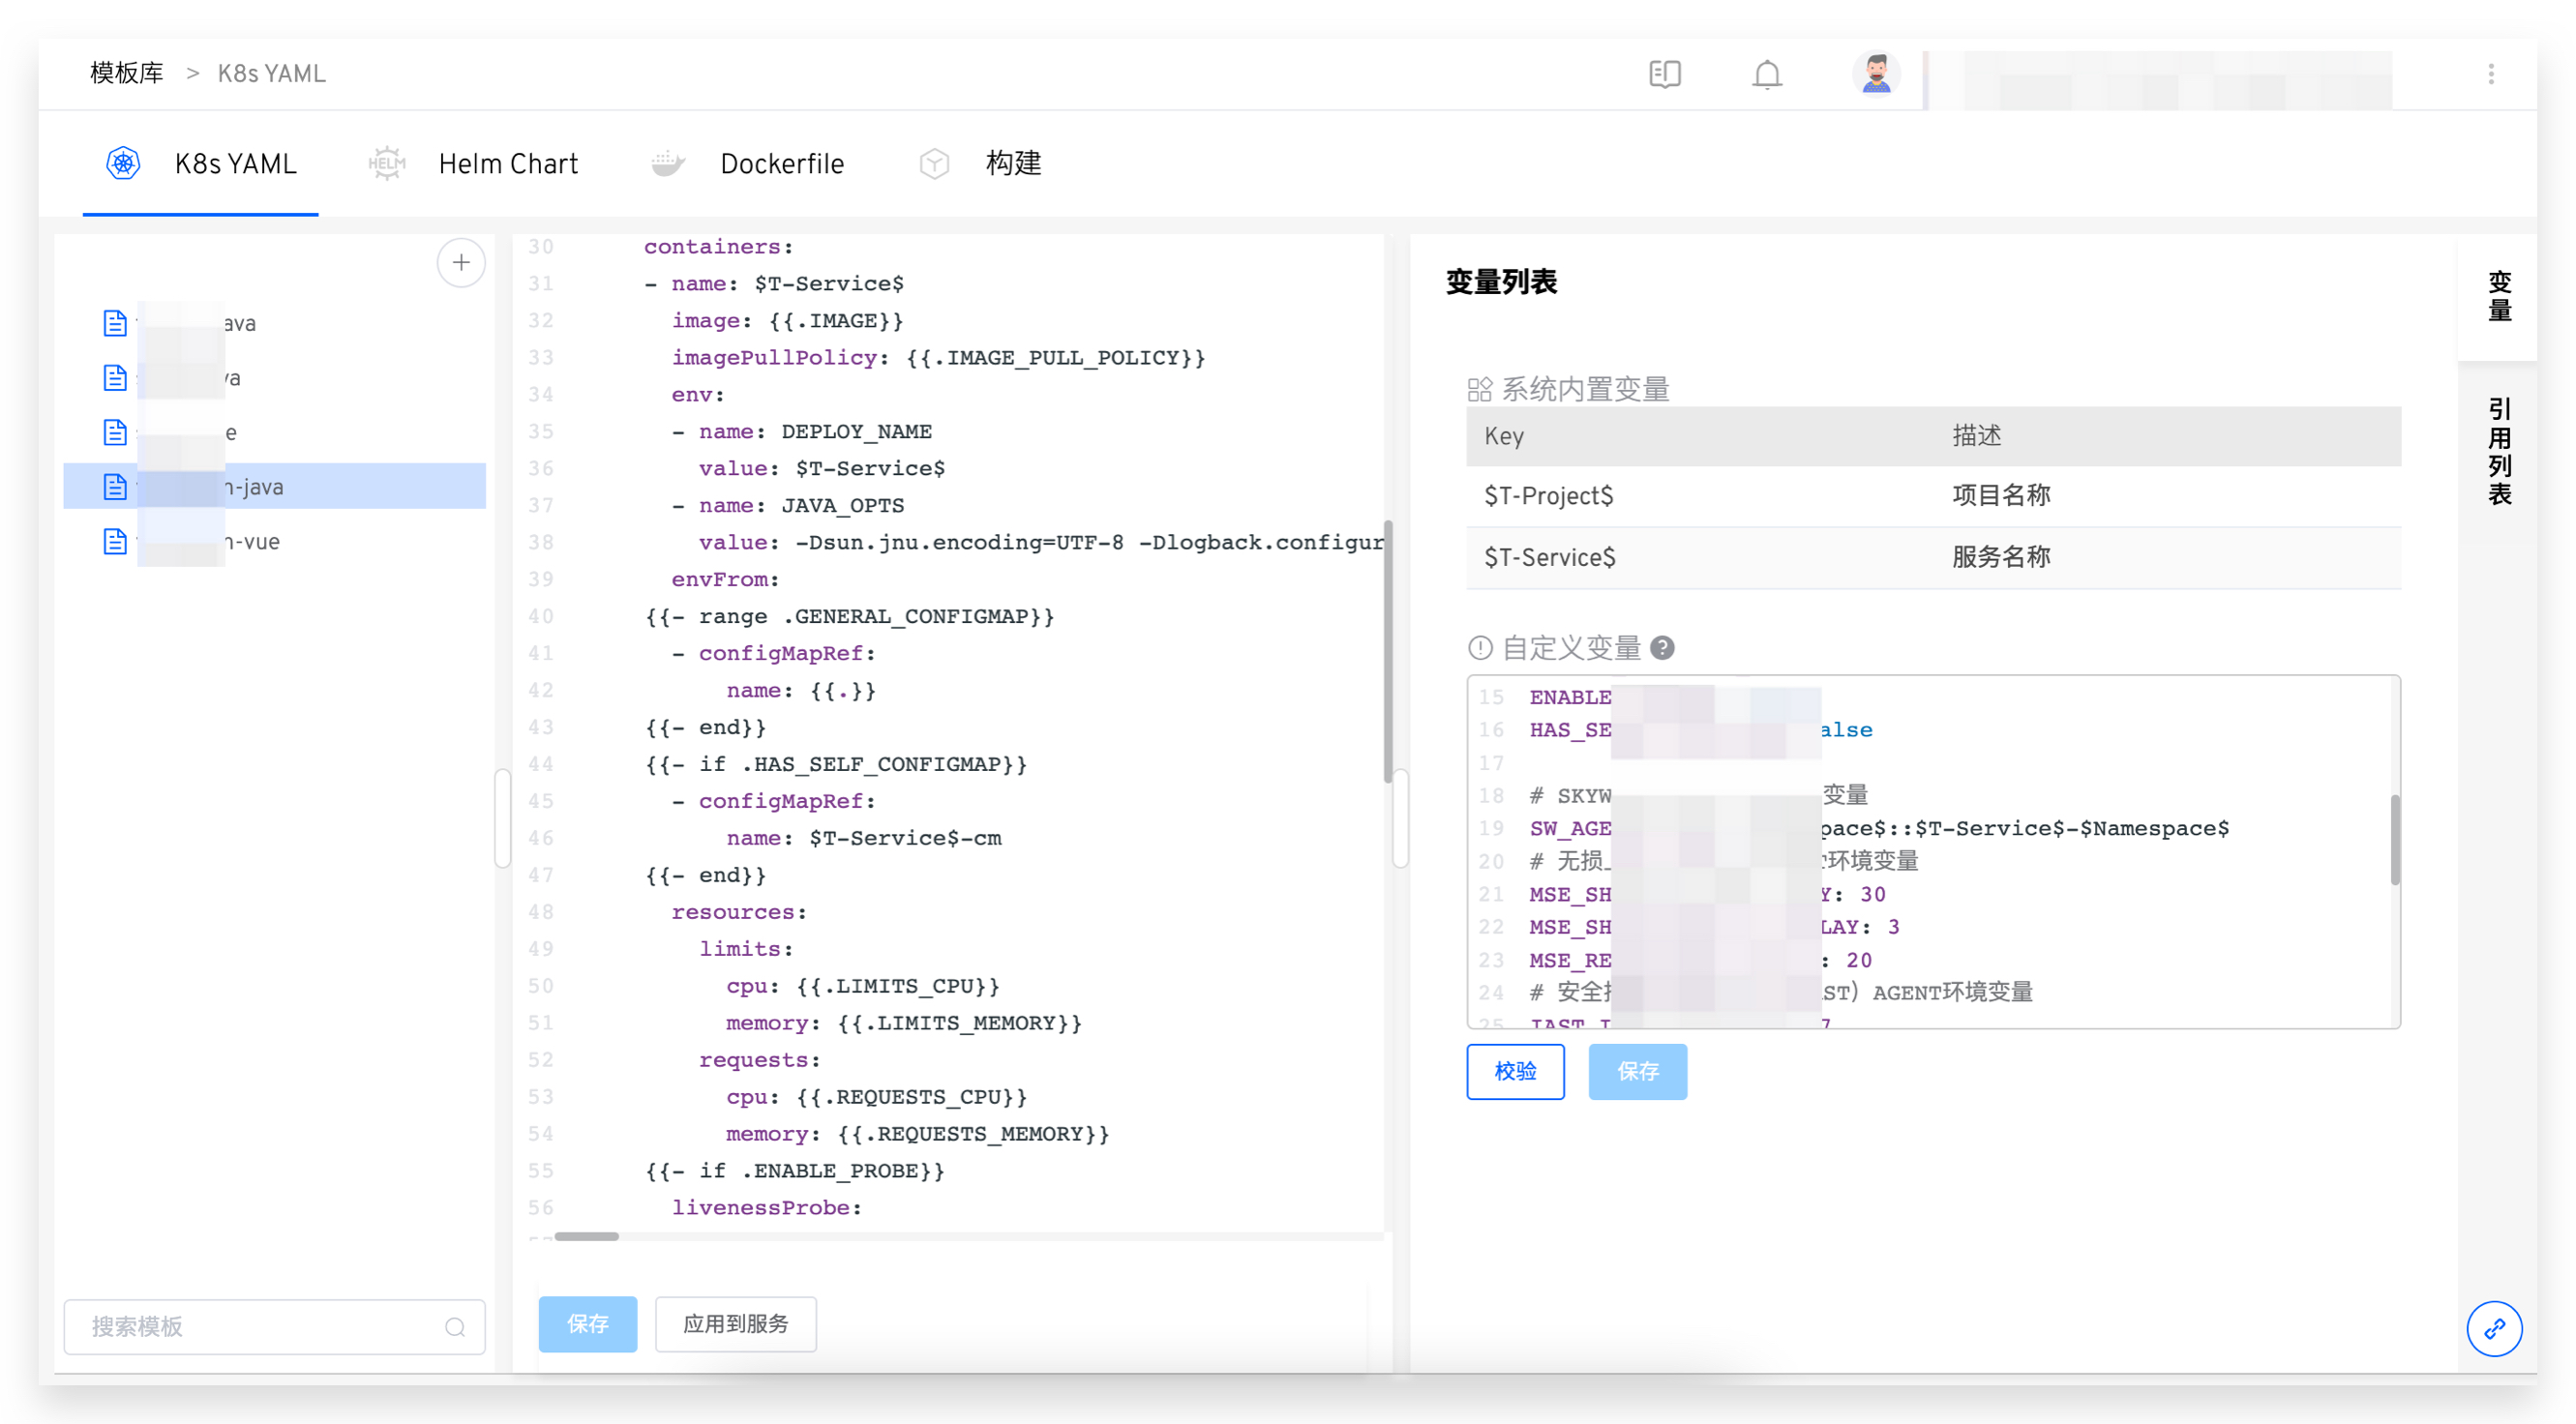Click the user avatar icon
Screen dimensions: 2576x1424
(1876, 74)
